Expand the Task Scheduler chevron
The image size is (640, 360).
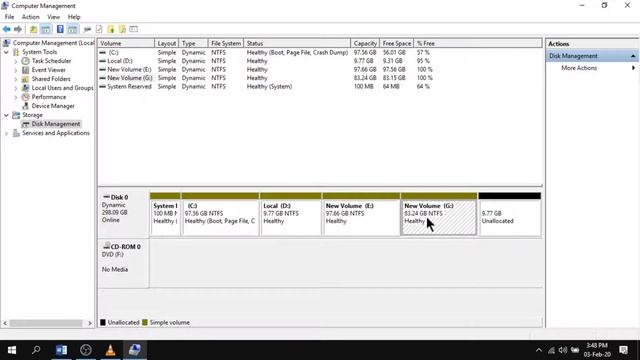(x=16, y=61)
